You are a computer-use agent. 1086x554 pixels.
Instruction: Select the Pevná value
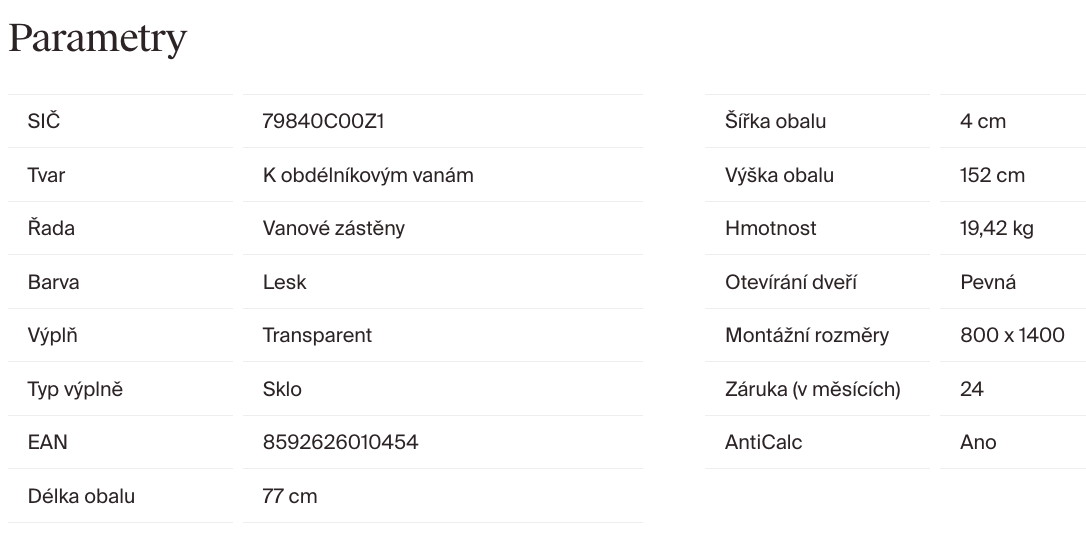(x=987, y=282)
